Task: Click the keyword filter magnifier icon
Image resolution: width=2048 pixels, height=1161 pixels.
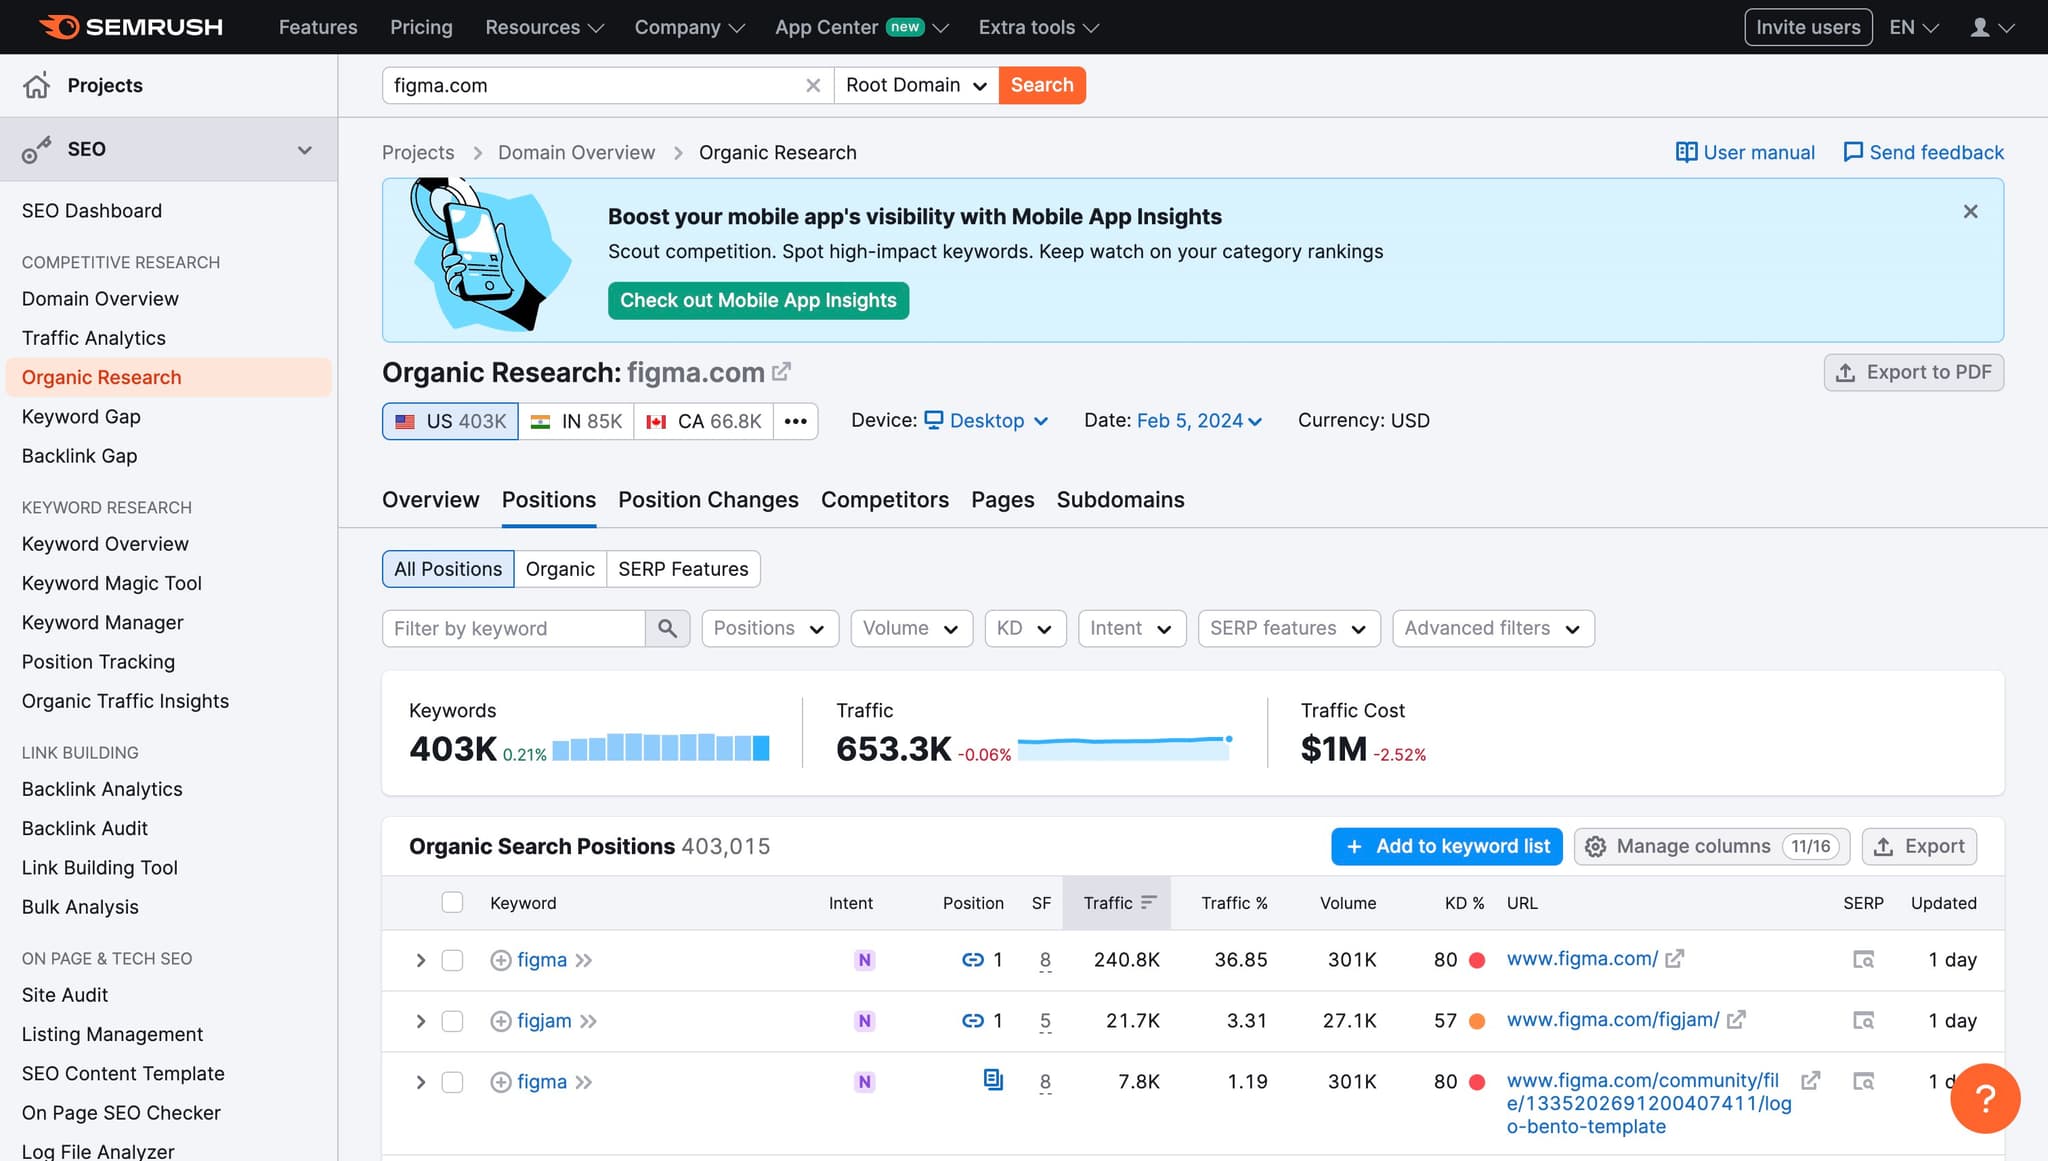Action: click(x=667, y=628)
